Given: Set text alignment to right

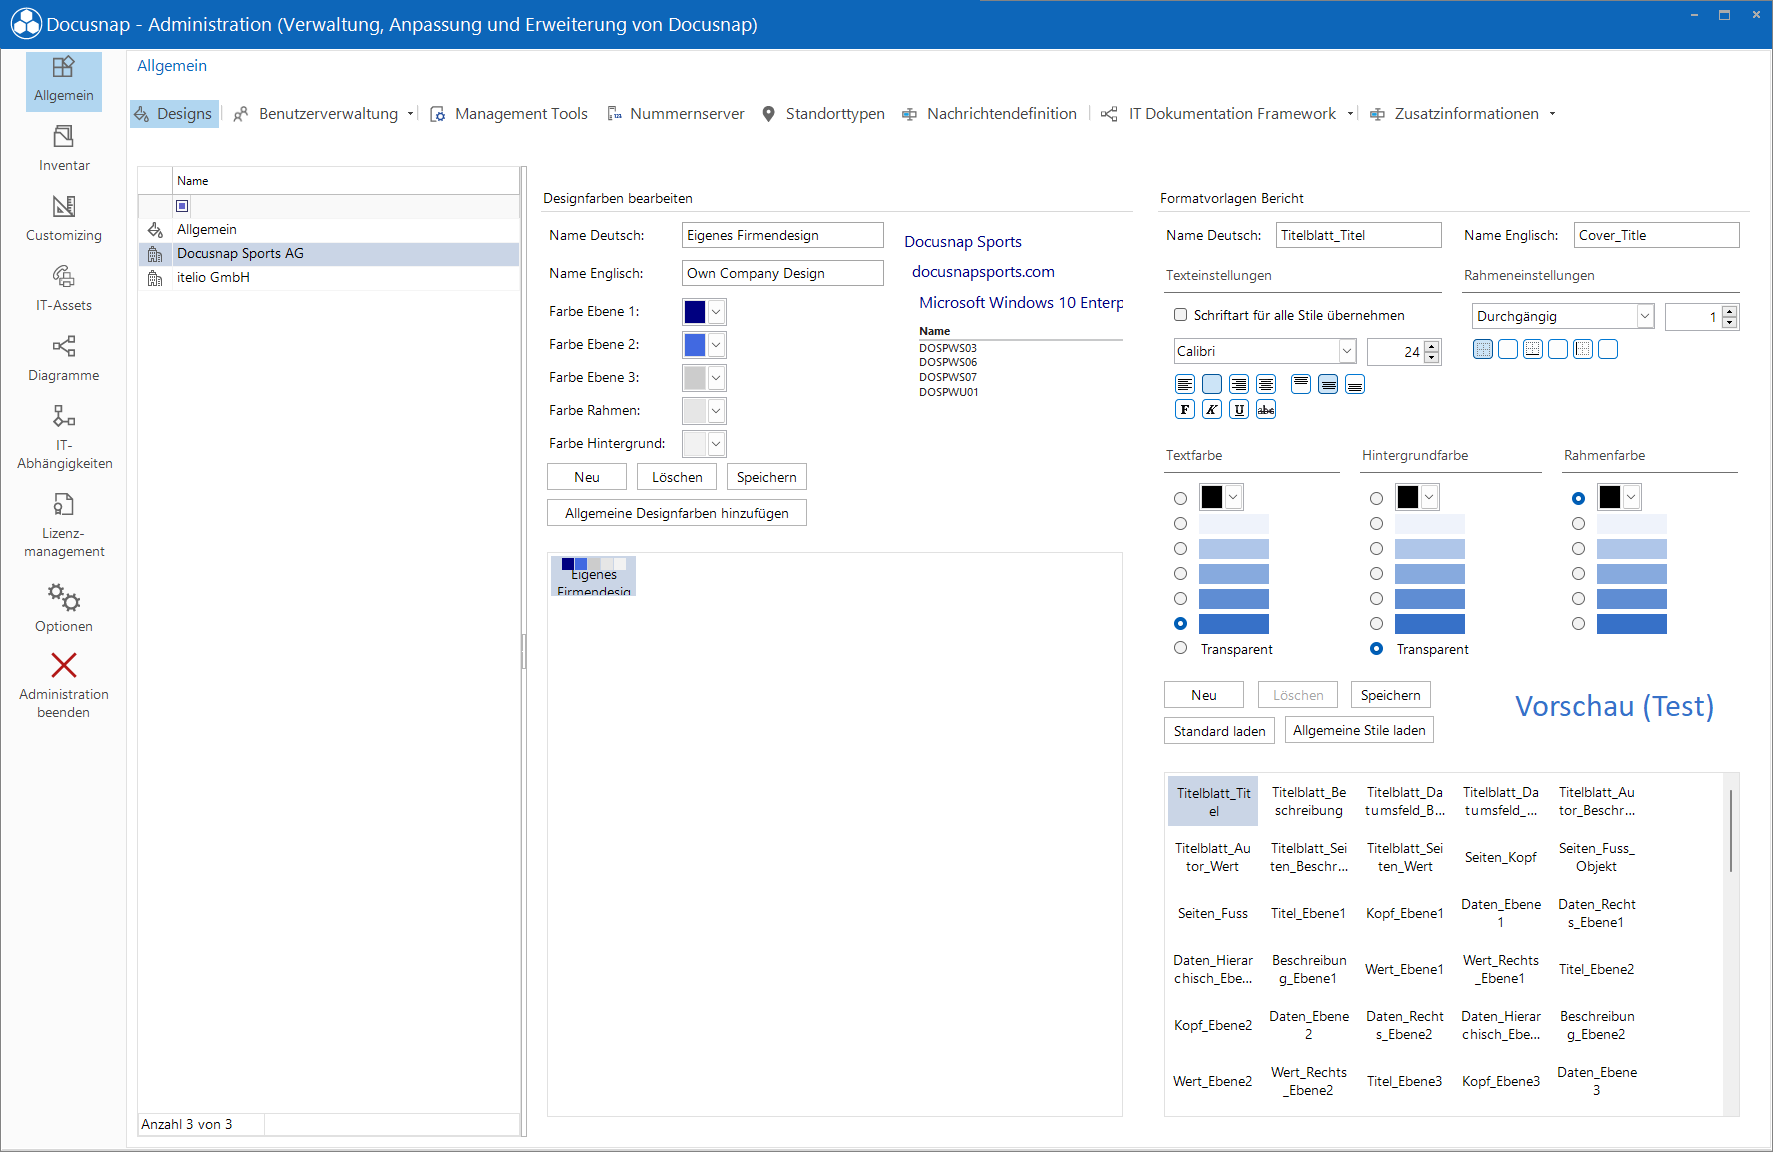Looking at the screenshot, I should 1239,384.
